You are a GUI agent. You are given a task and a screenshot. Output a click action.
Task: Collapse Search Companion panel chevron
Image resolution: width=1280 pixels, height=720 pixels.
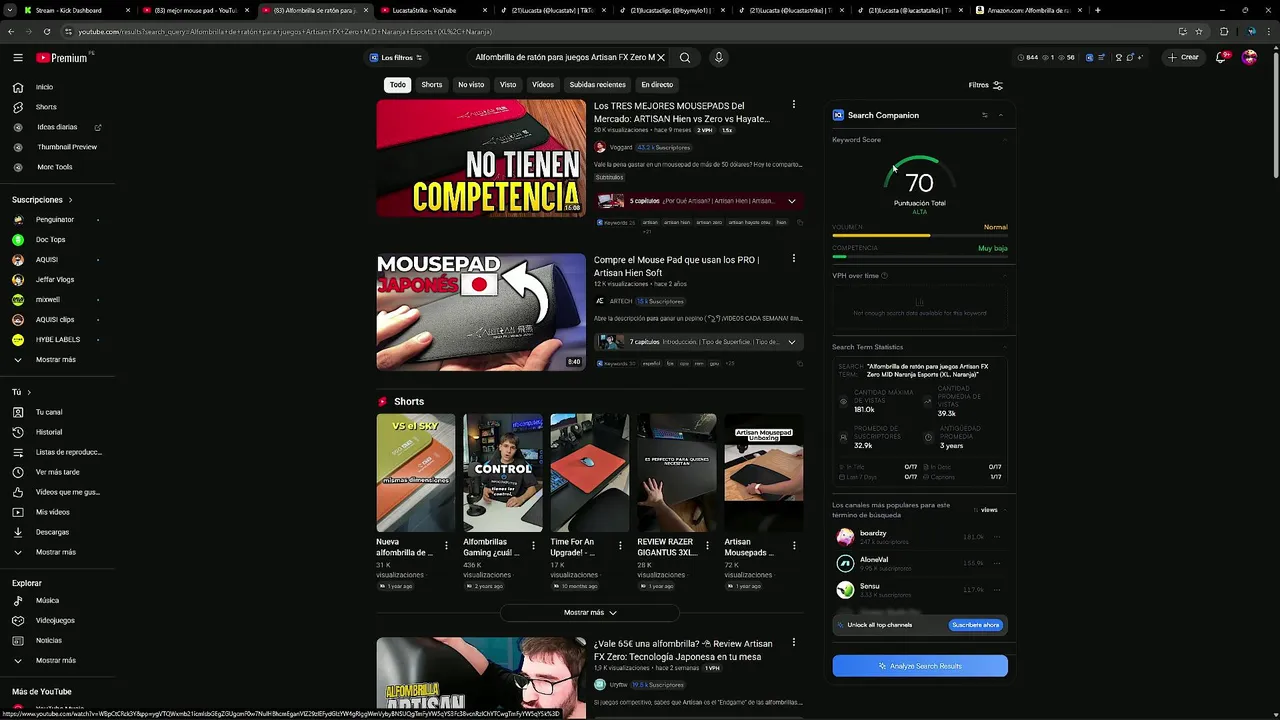(1001, 115)
